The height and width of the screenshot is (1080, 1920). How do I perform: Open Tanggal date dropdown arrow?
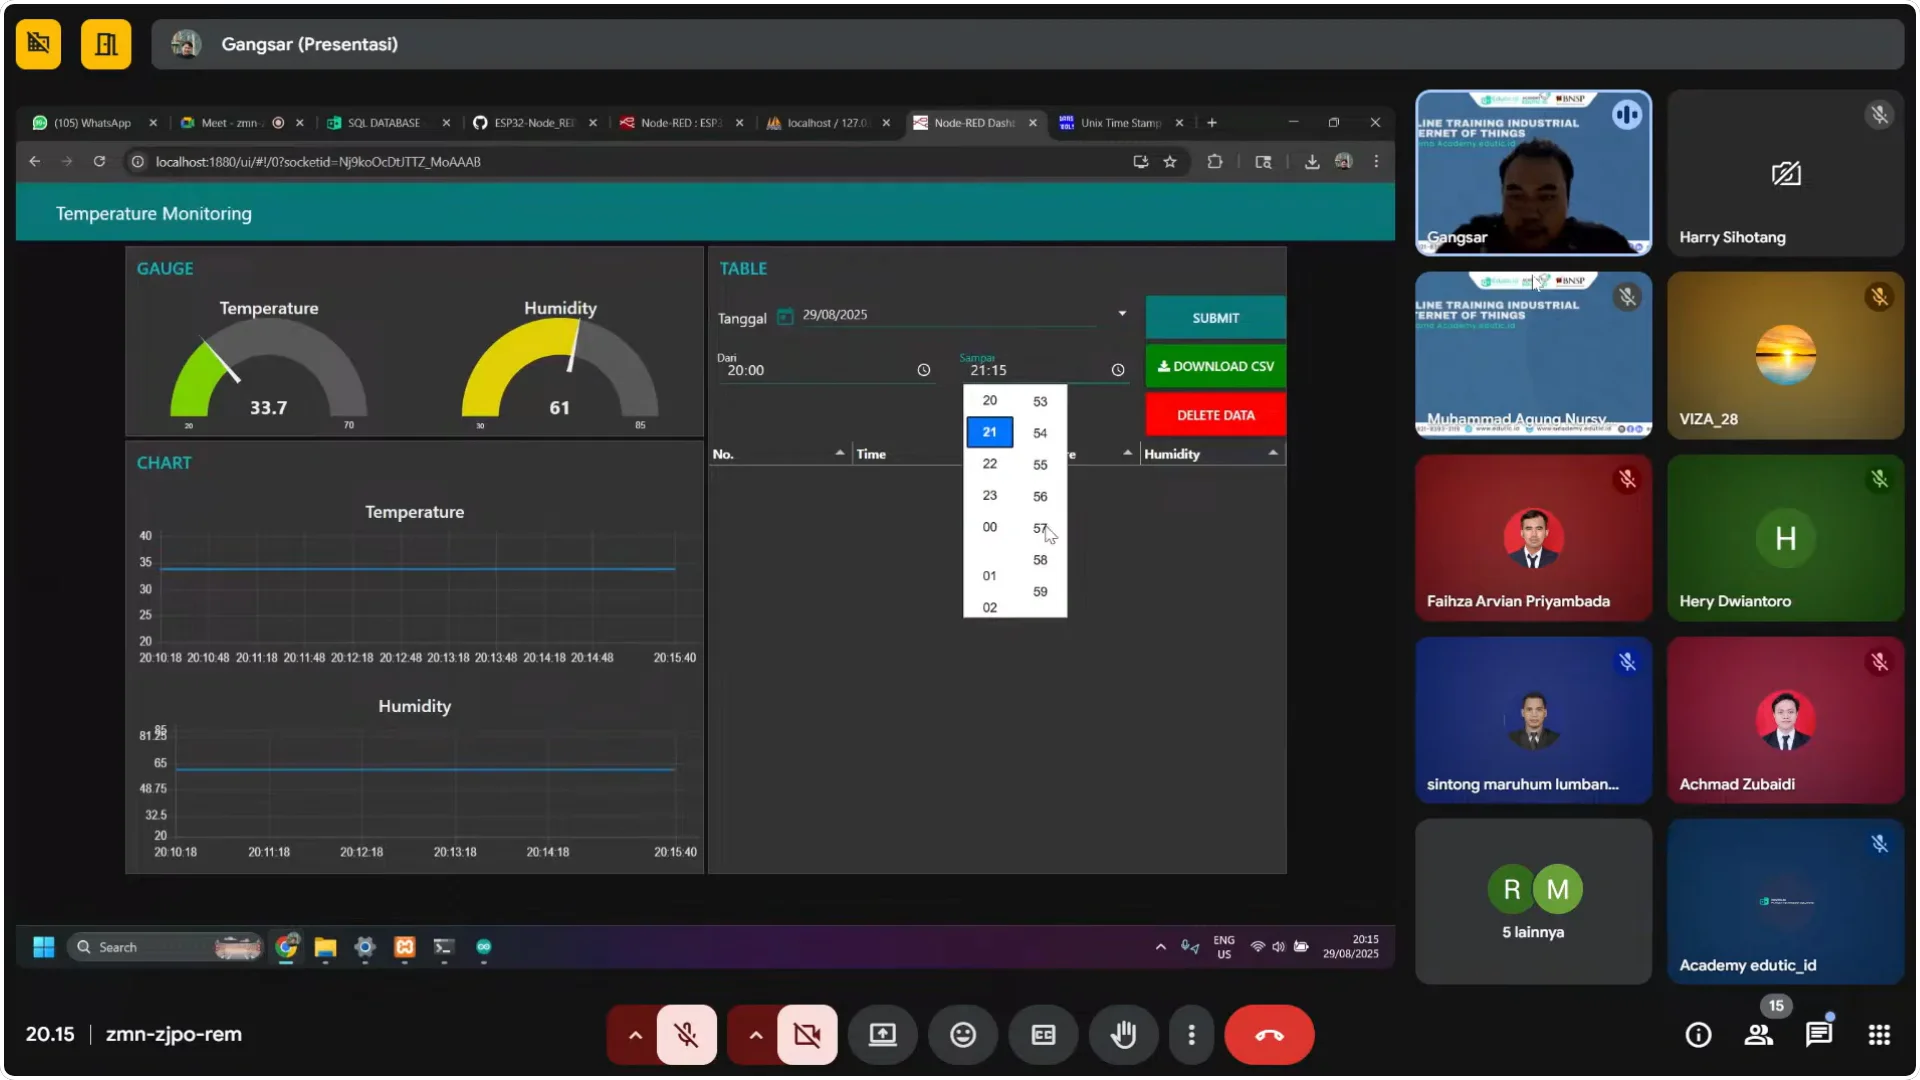[1122, 314]
